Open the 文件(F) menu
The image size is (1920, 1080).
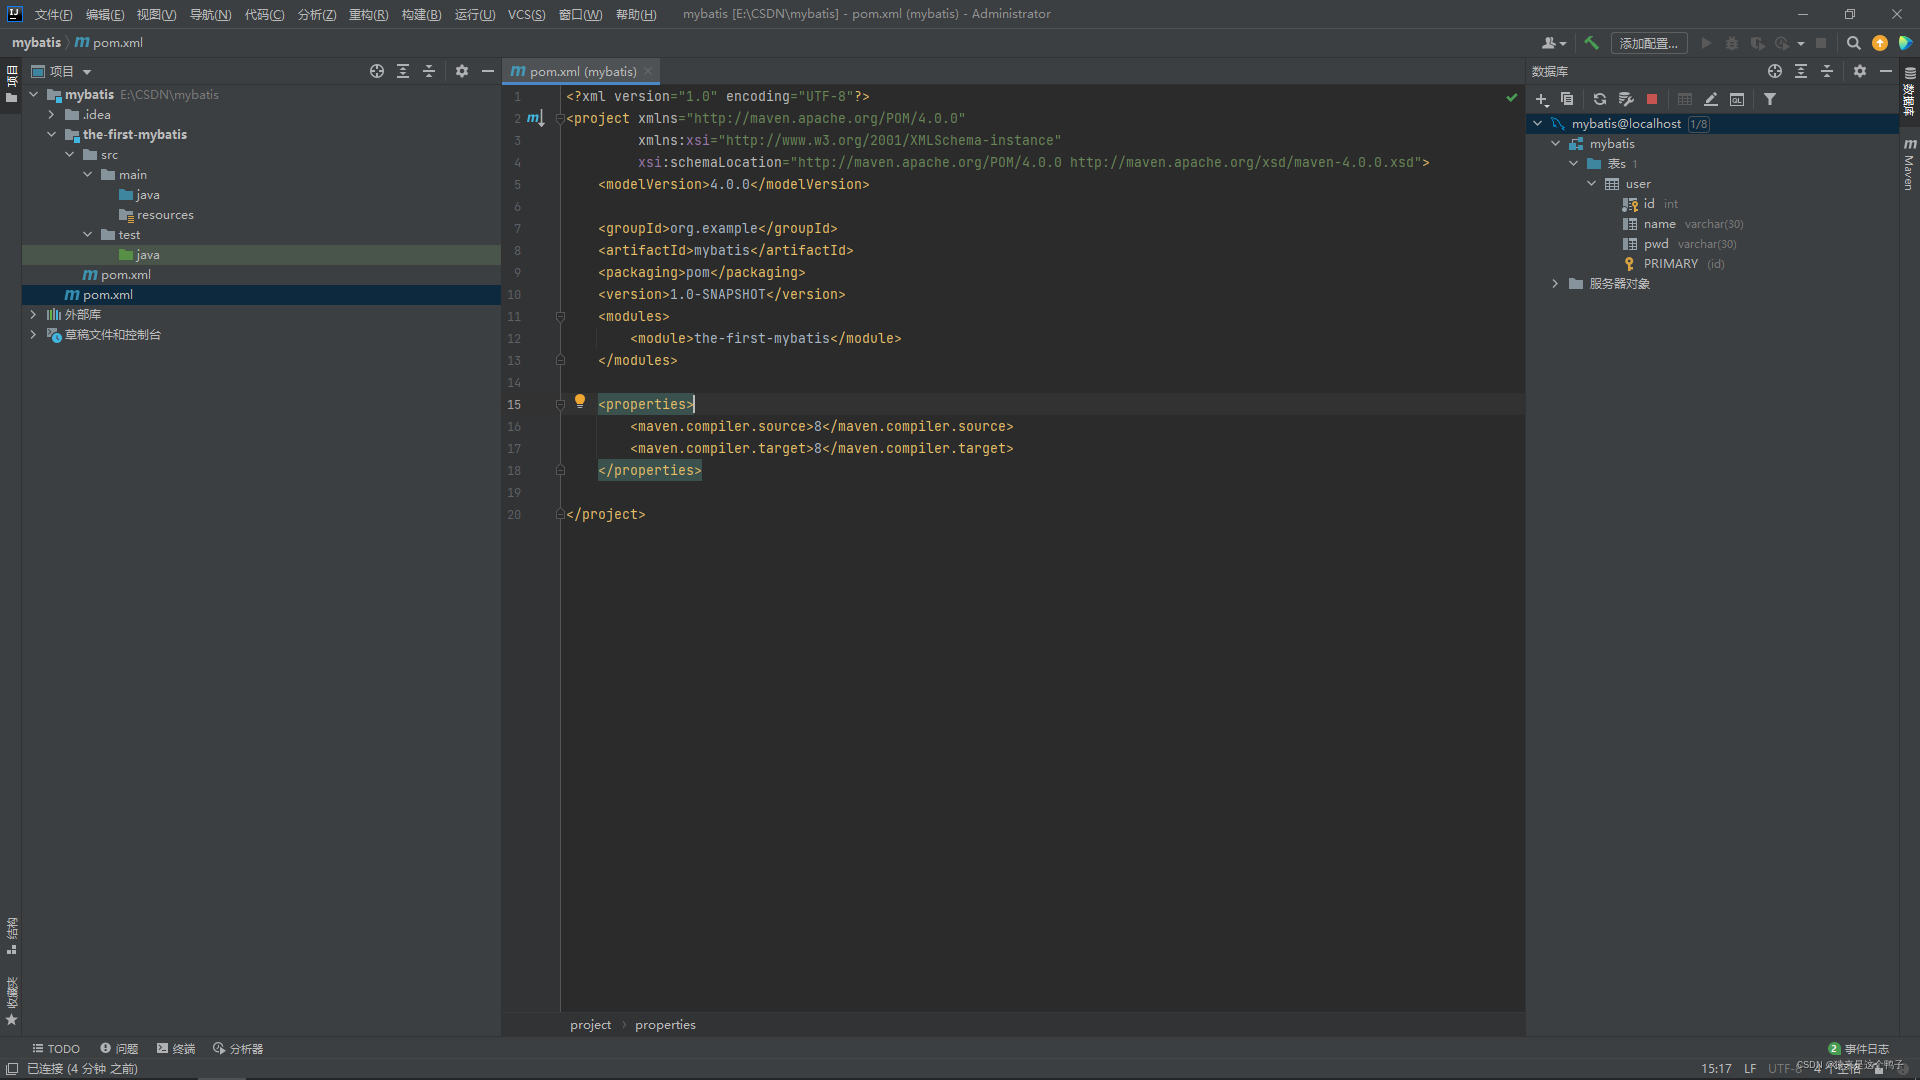coord(53,14)
